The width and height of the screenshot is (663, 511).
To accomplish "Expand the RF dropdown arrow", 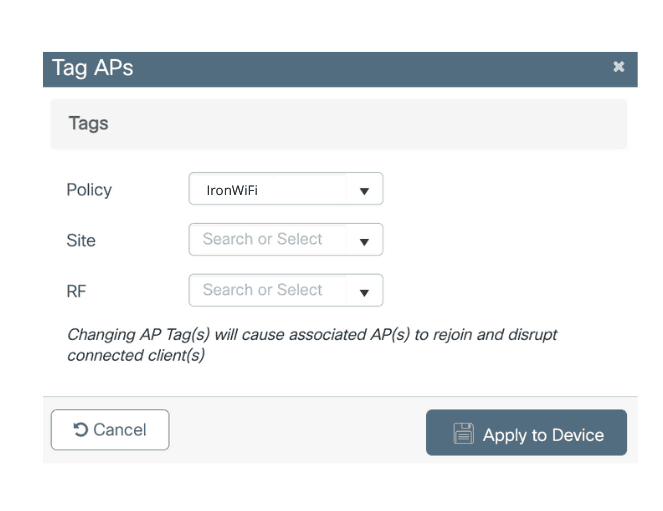I will click(364, 292).
